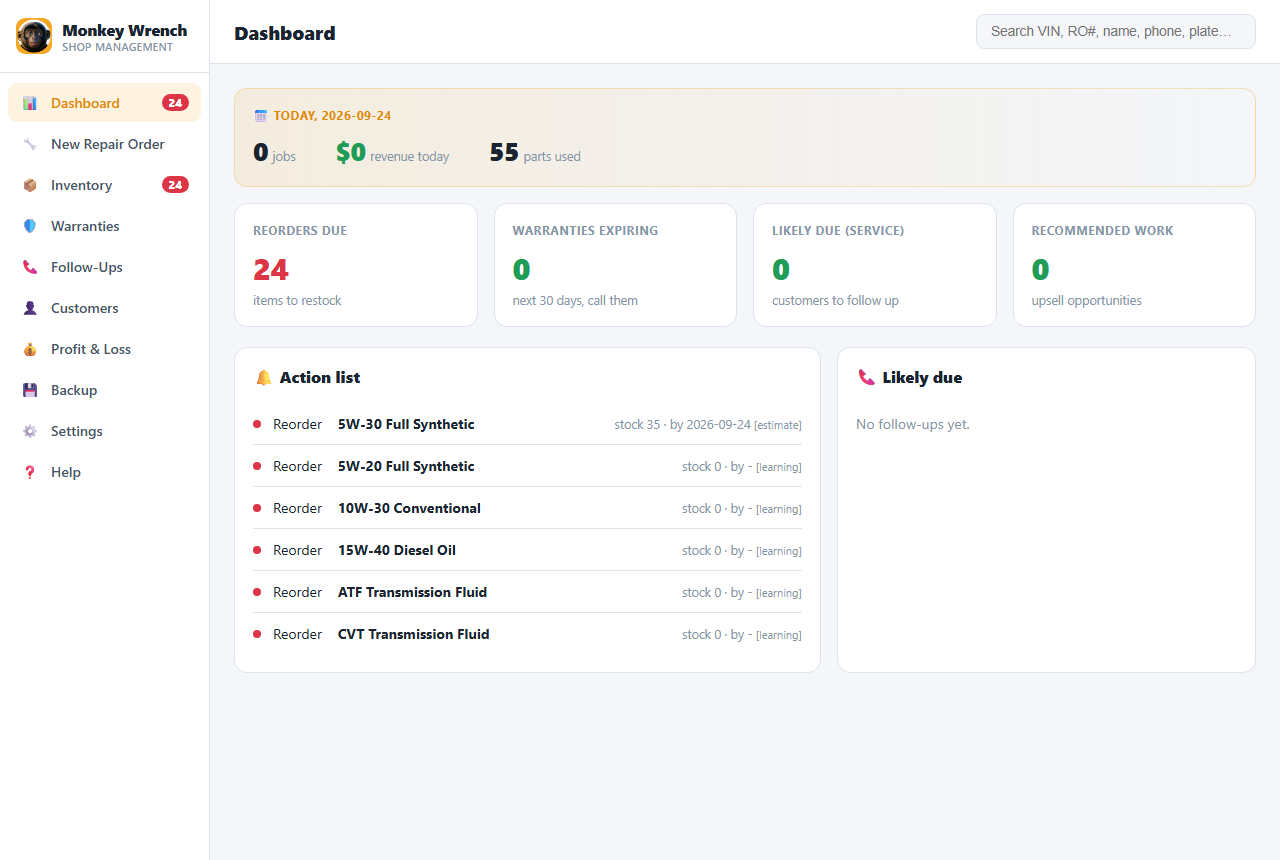Click the New Repair Order wrench icon
Viewport: 1280px width, 860px height.
point(30,144)
